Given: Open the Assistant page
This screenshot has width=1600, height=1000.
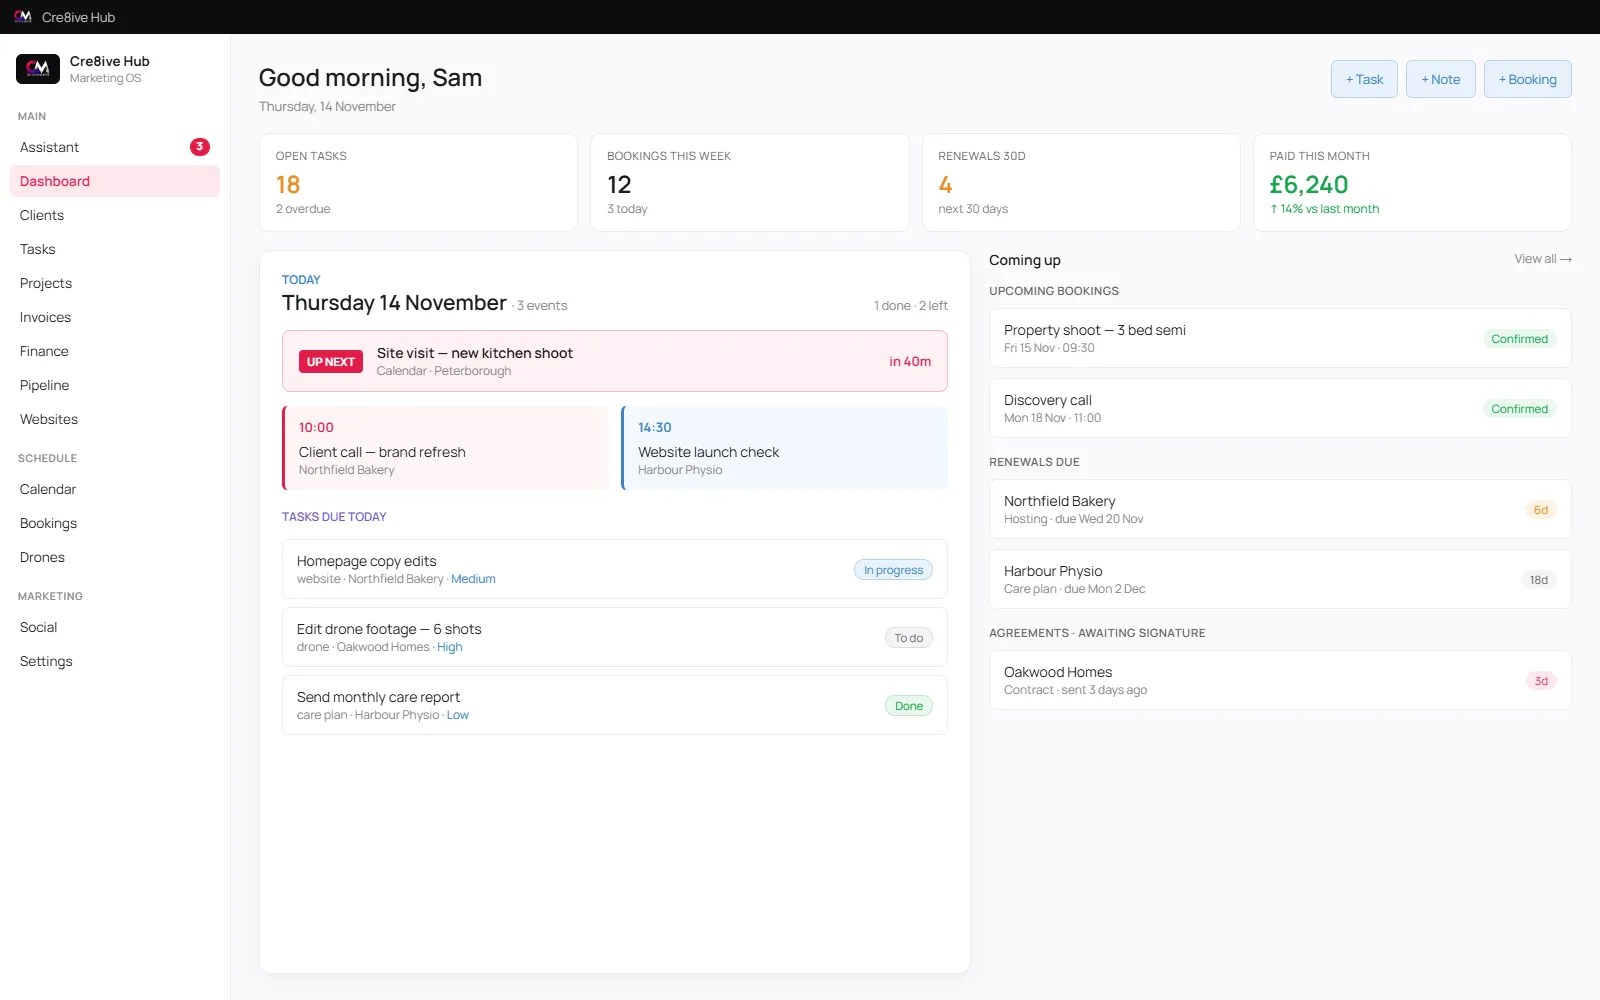Looking at the screenshot, I should [115, 147].
